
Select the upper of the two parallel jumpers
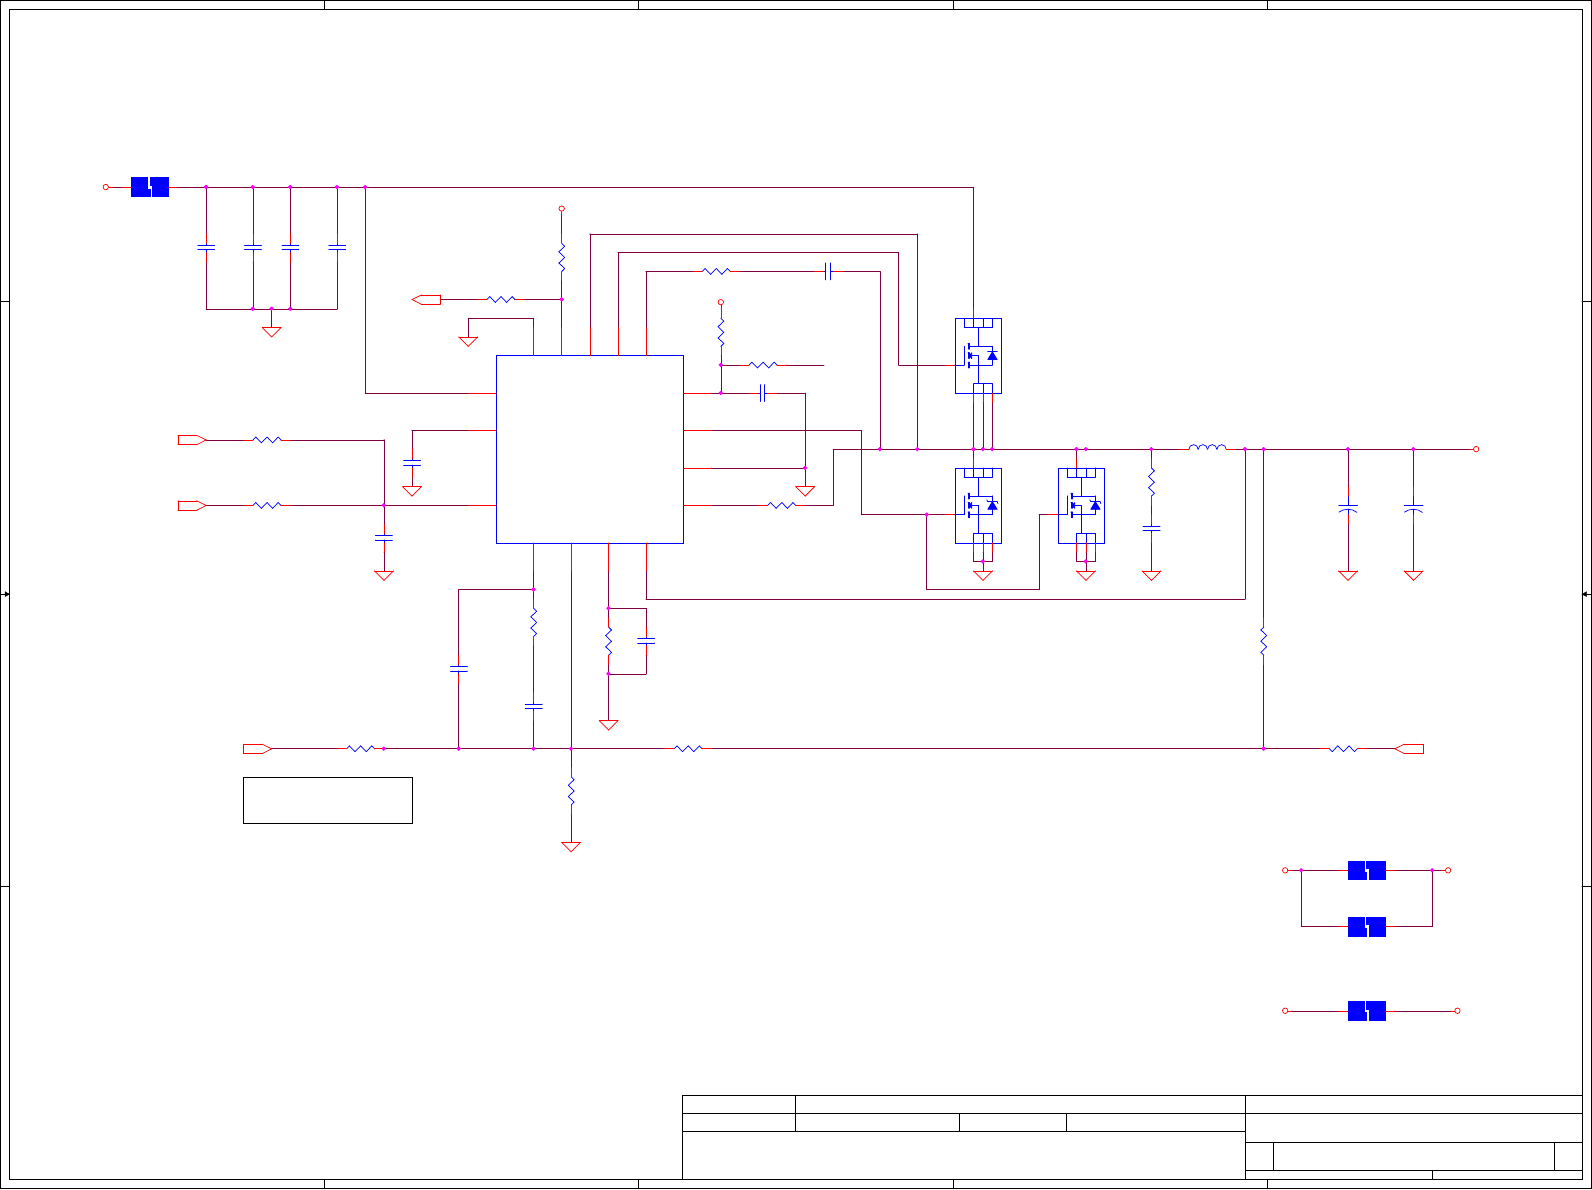click(x=1367, y=870)
